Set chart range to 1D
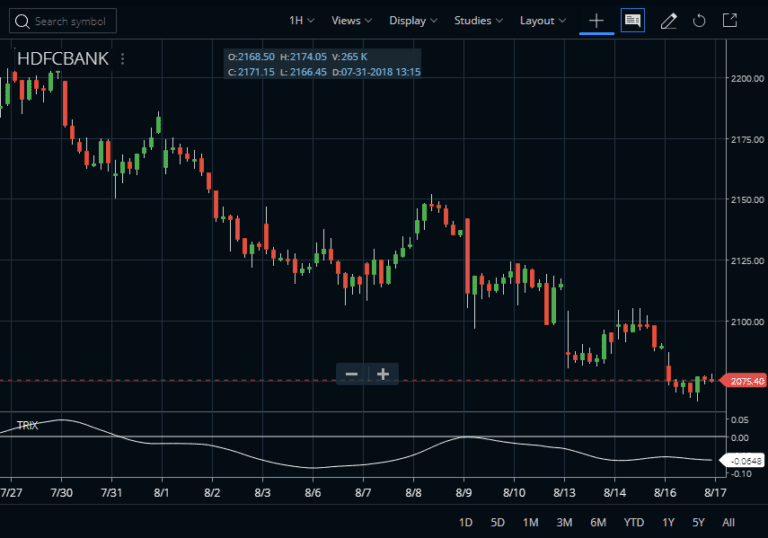The image size is (768, 538). point(466,522)
